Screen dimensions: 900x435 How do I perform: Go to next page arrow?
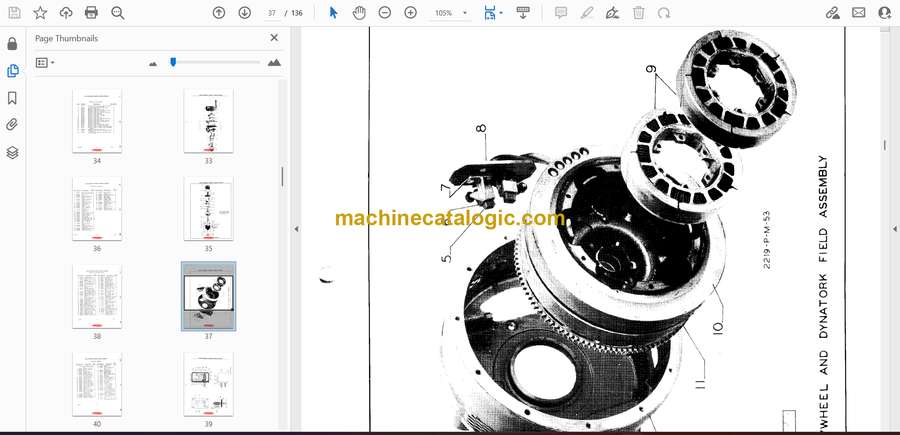coord(245,13)
